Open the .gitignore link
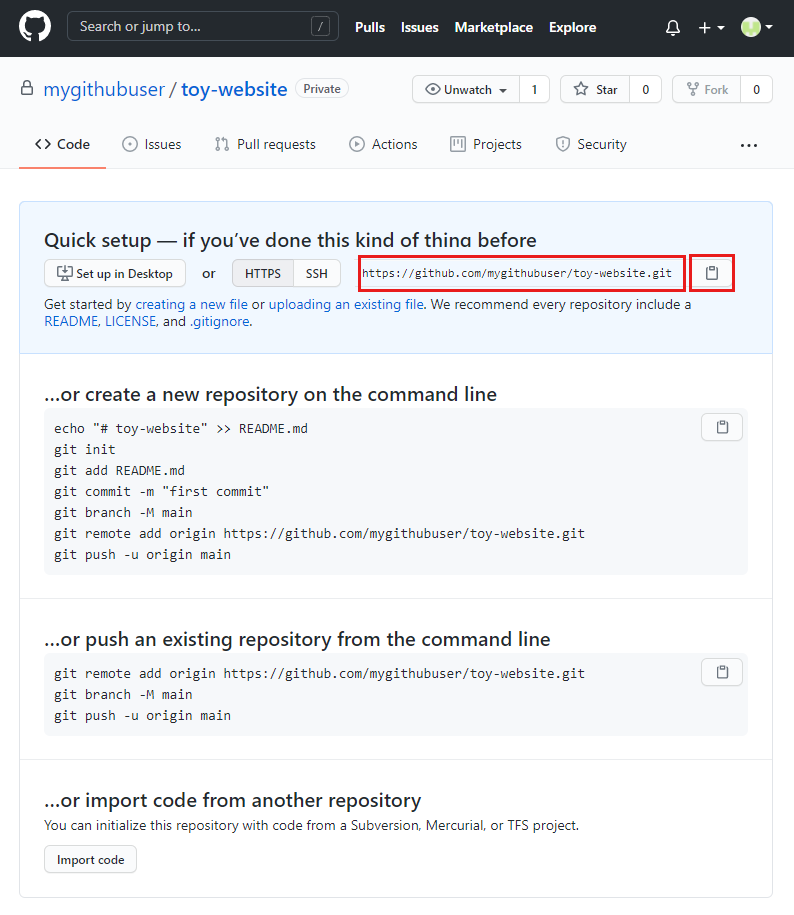Viewport: 794px width, 915px height. 219,322
